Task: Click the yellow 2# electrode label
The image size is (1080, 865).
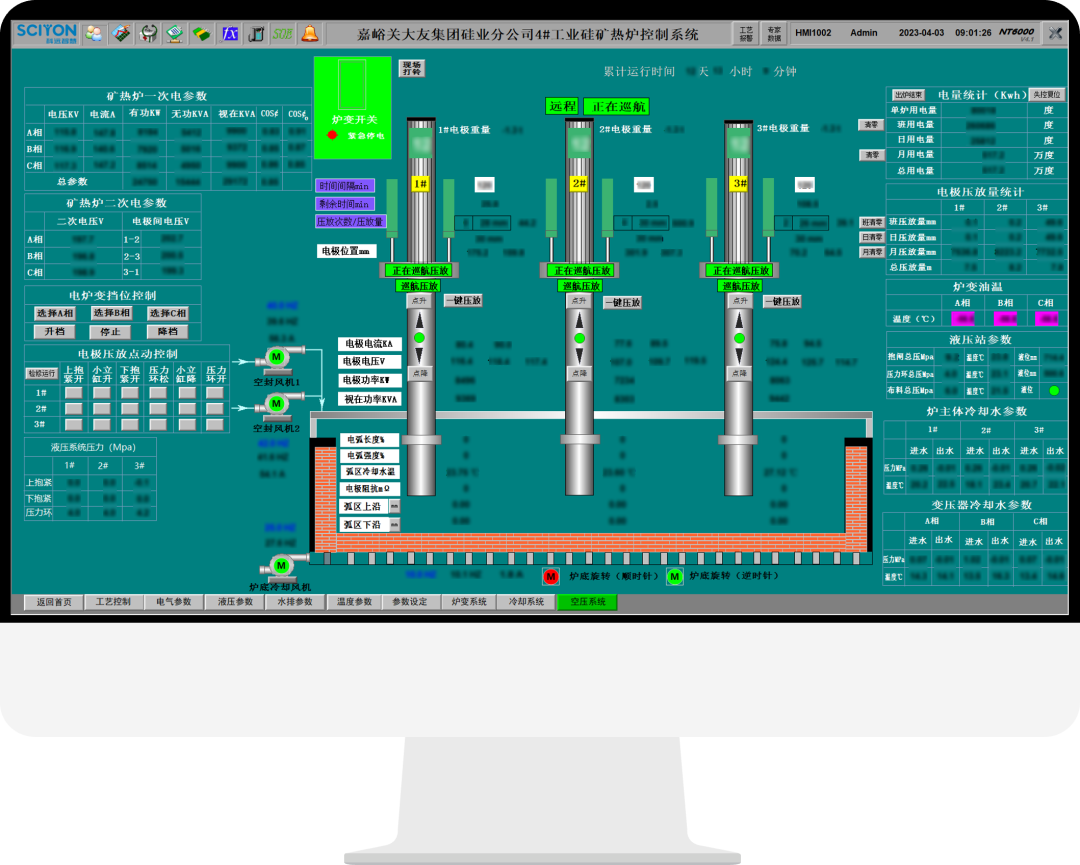Action: tap(579, 184)
